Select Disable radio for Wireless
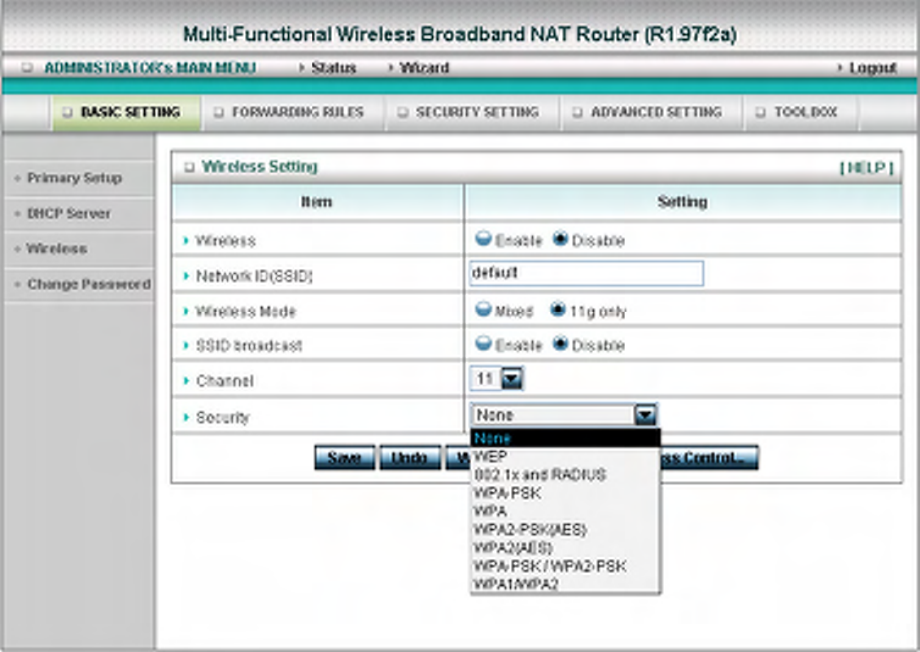The width and height of the screenshot is (920, 652). tap(560, 239)
